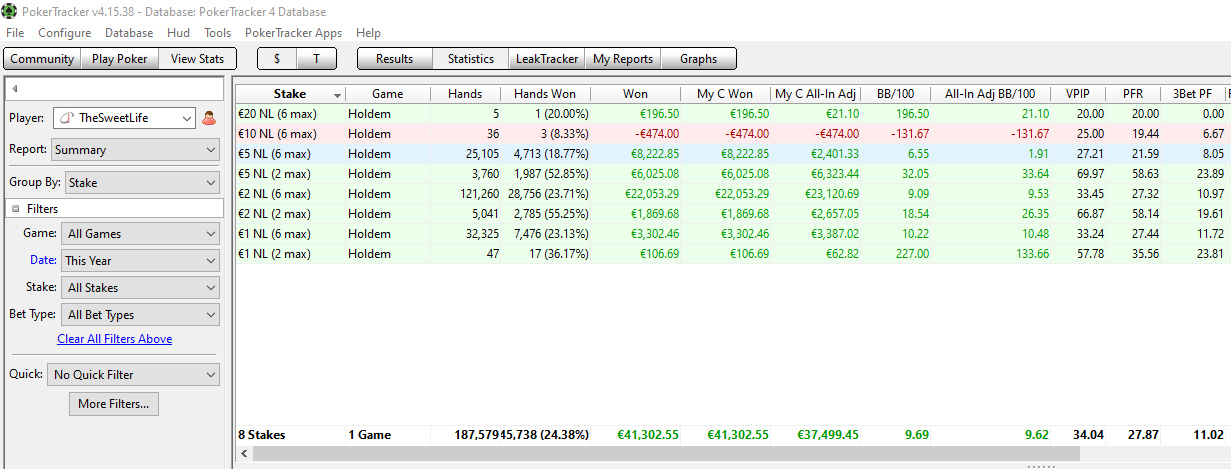Open the PokerTracker Apps menu
The height and width of the screenshot is (469, 1231).
(x=293, y=33)
